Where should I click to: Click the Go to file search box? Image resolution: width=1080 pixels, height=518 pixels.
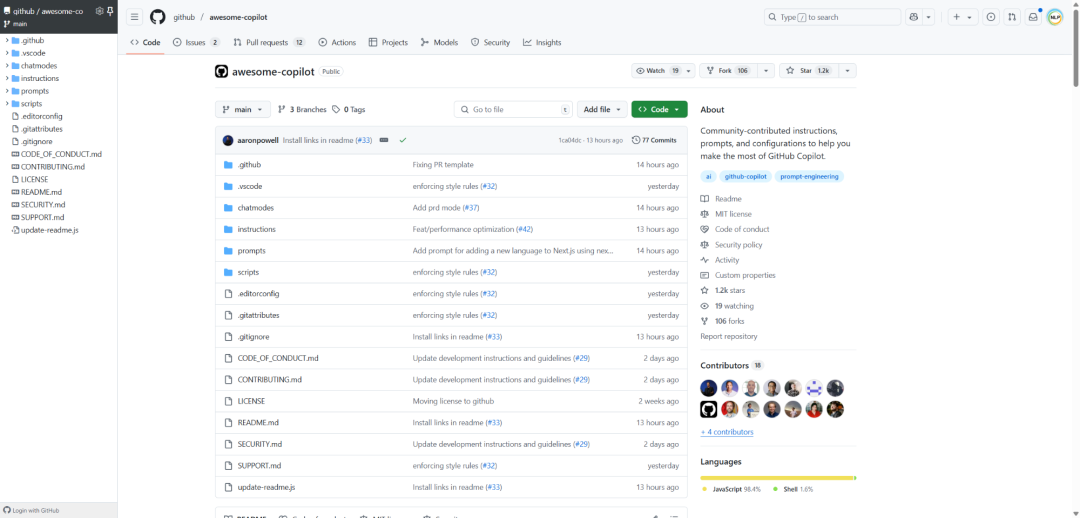coord(513,110)
